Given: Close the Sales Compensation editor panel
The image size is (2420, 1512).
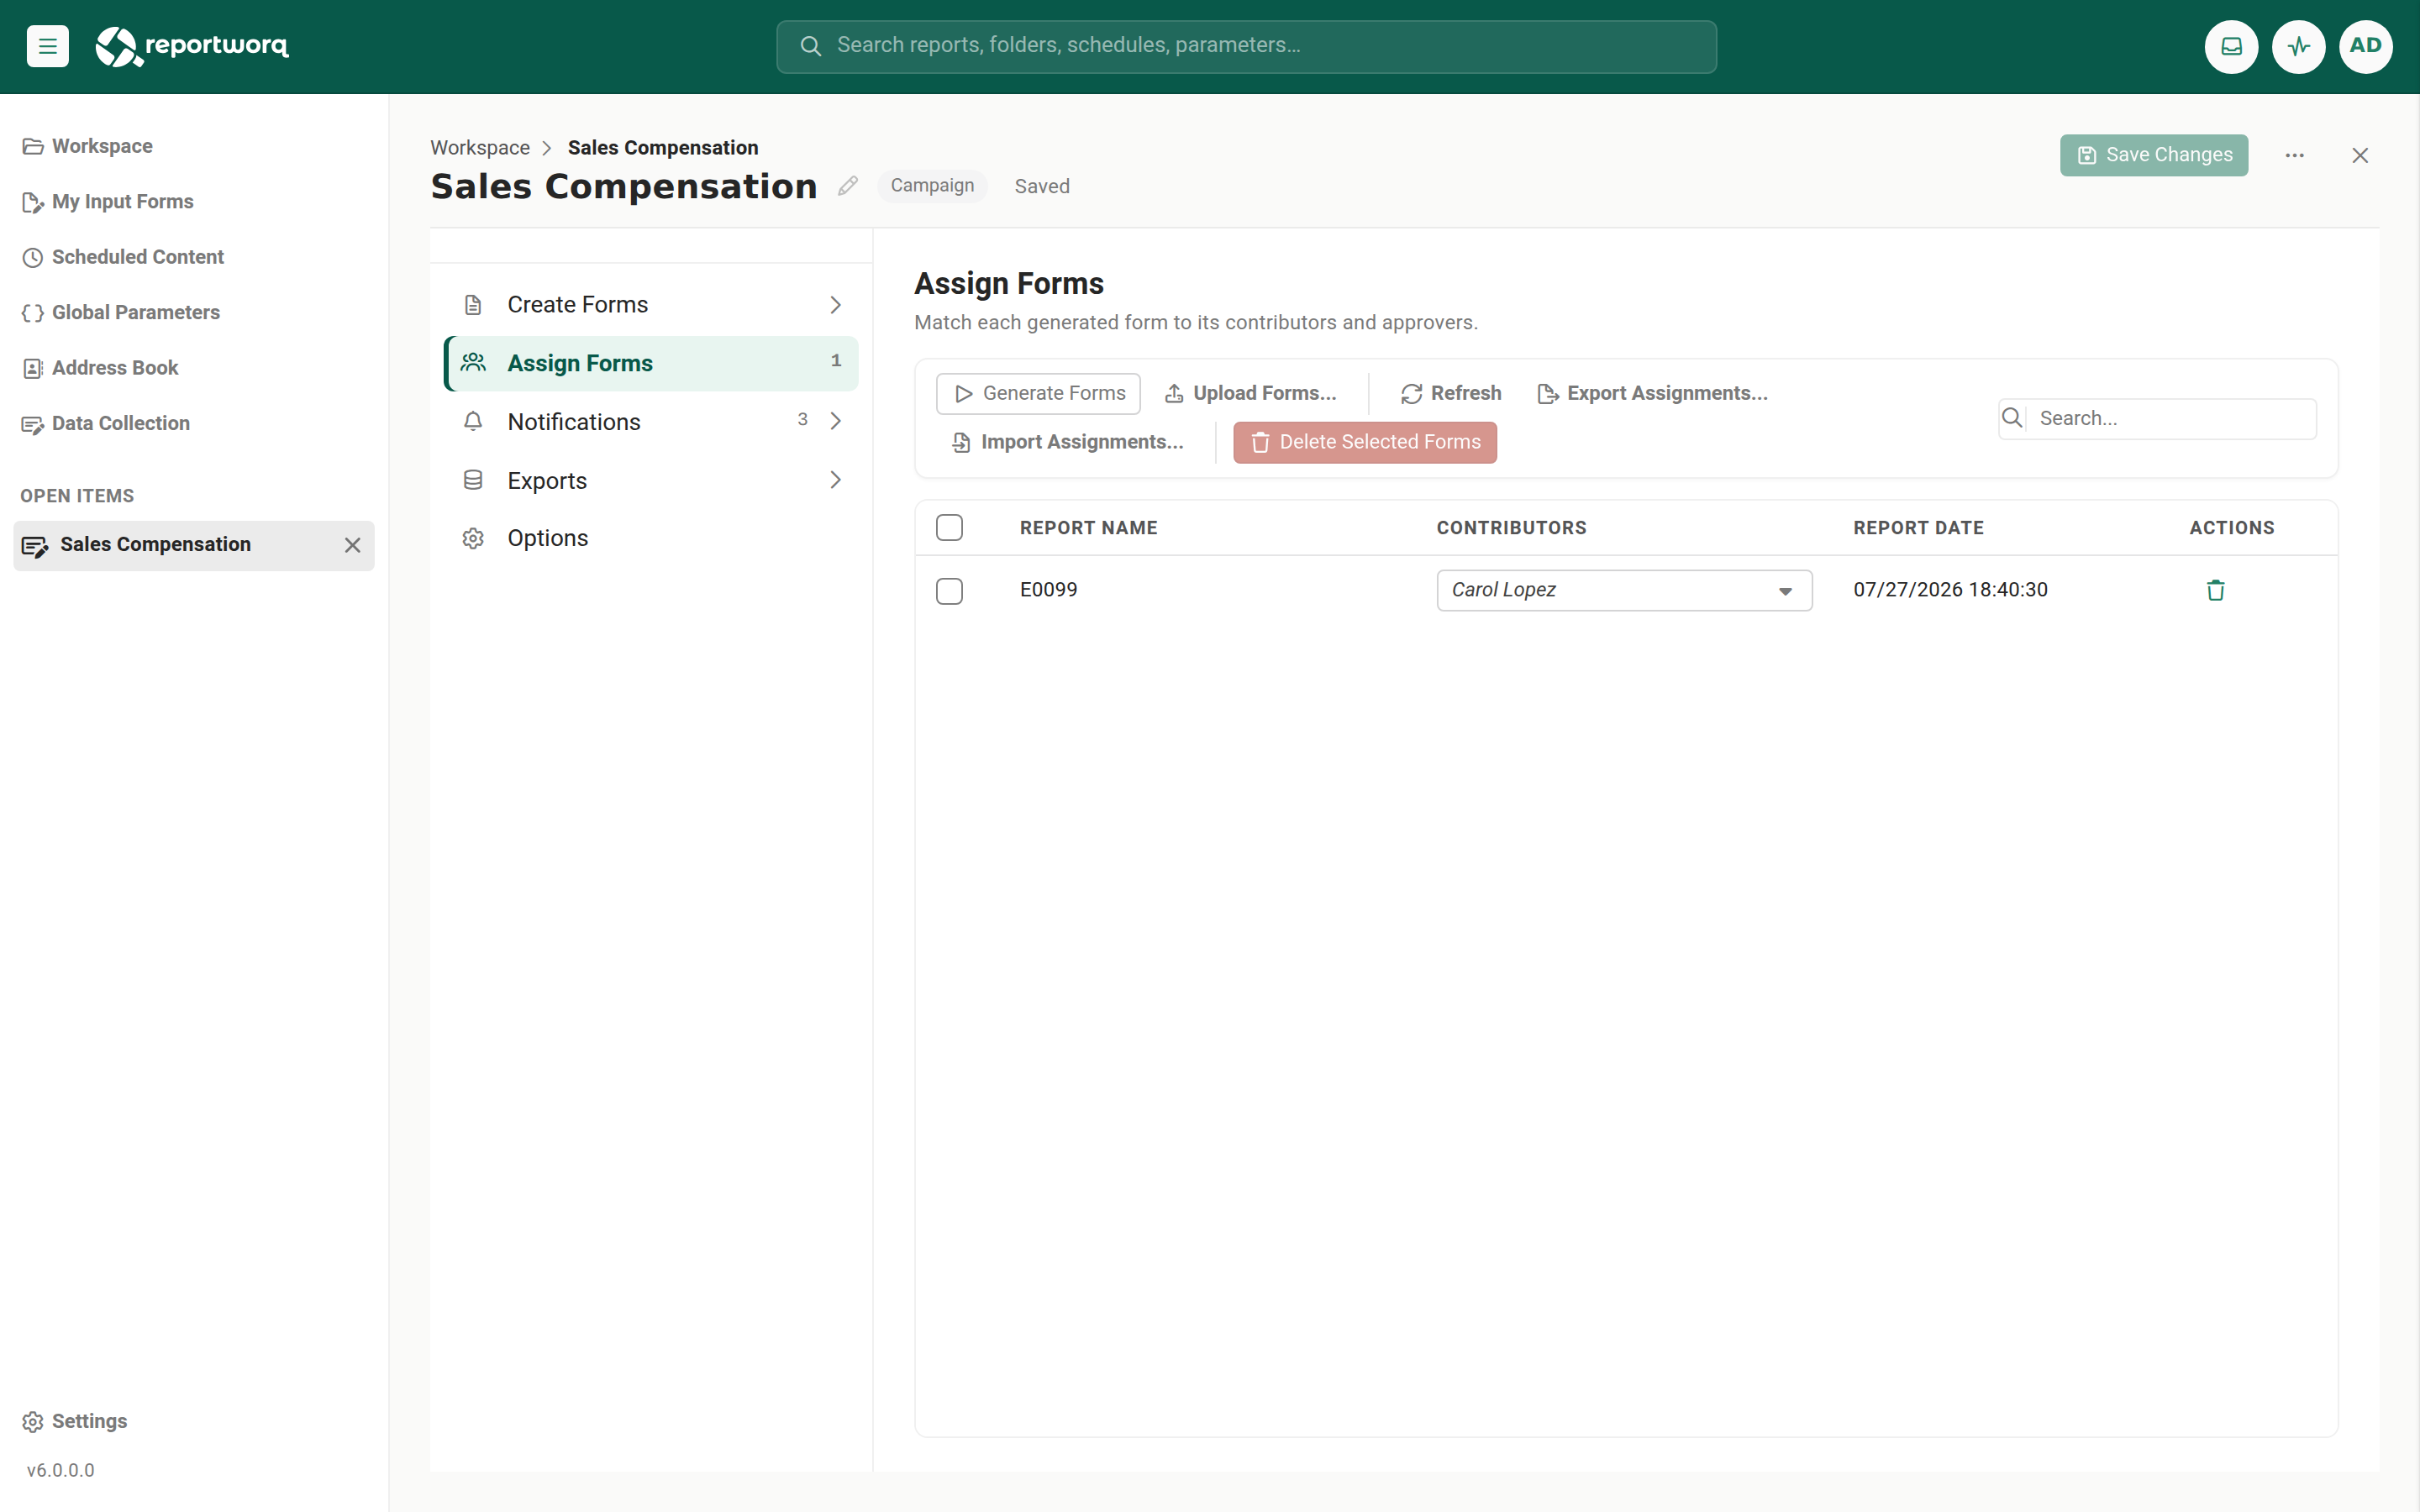Looking at the screenshot, I should [x=2360, y=155].
